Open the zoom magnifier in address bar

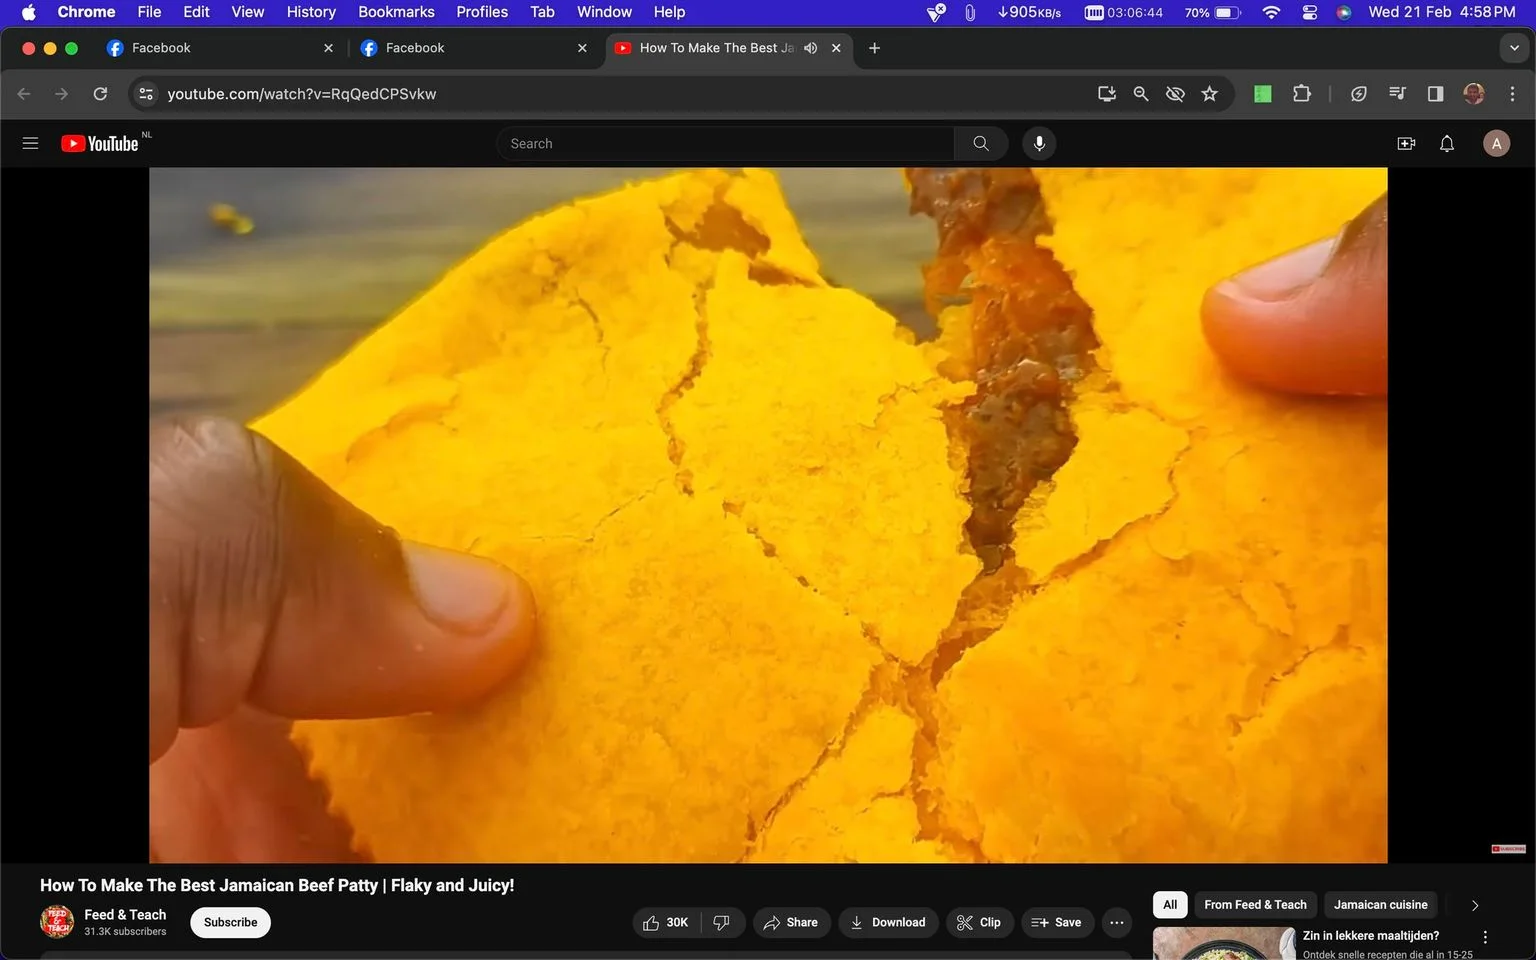tap(1140, 93)
